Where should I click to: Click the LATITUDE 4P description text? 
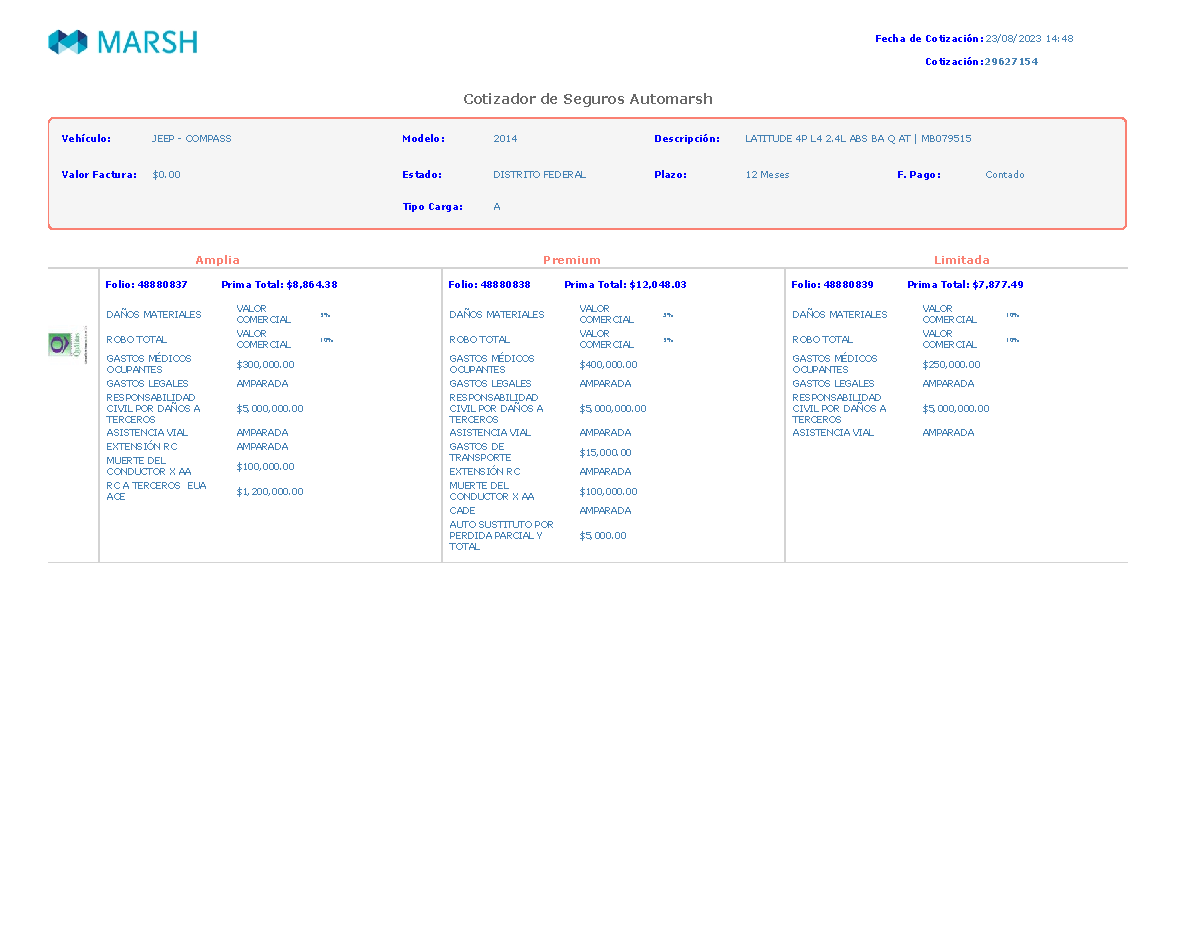click(x=858, y=139)
